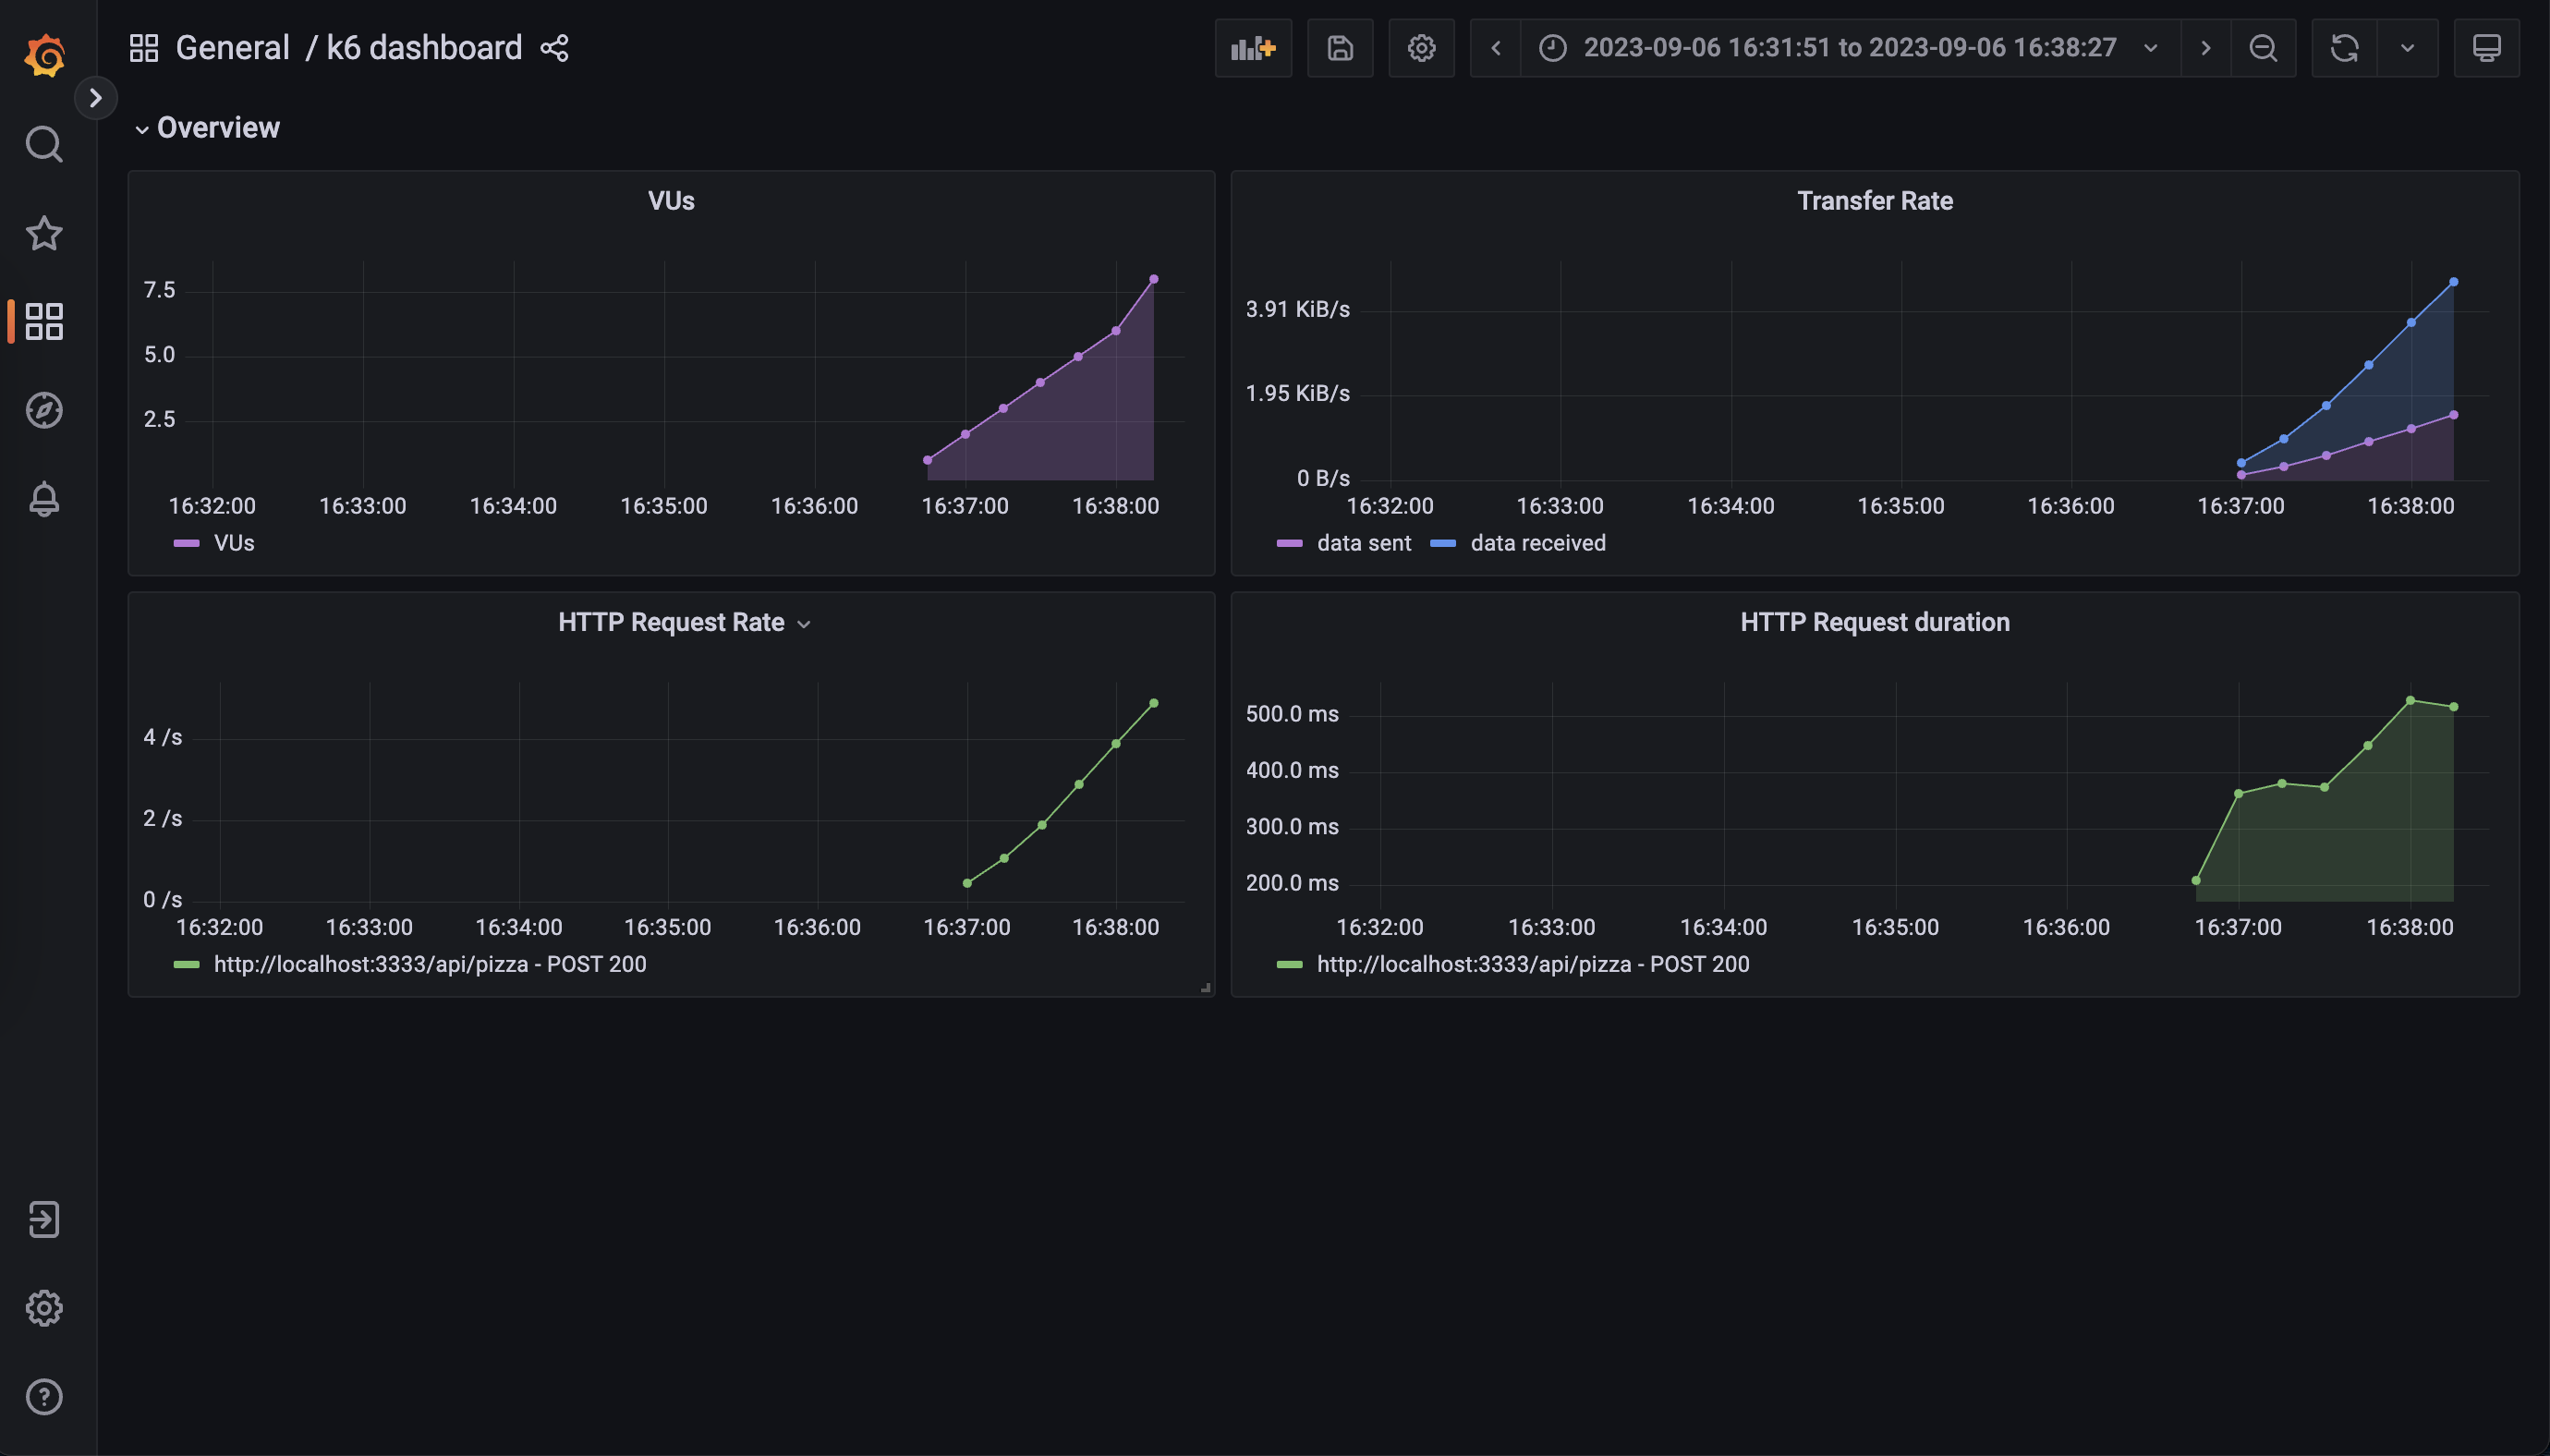This screenshot has width=2550, height=1456.
Task: Open the Alerting bell icon
Action: pyautogui.click(x=44, y=499)
